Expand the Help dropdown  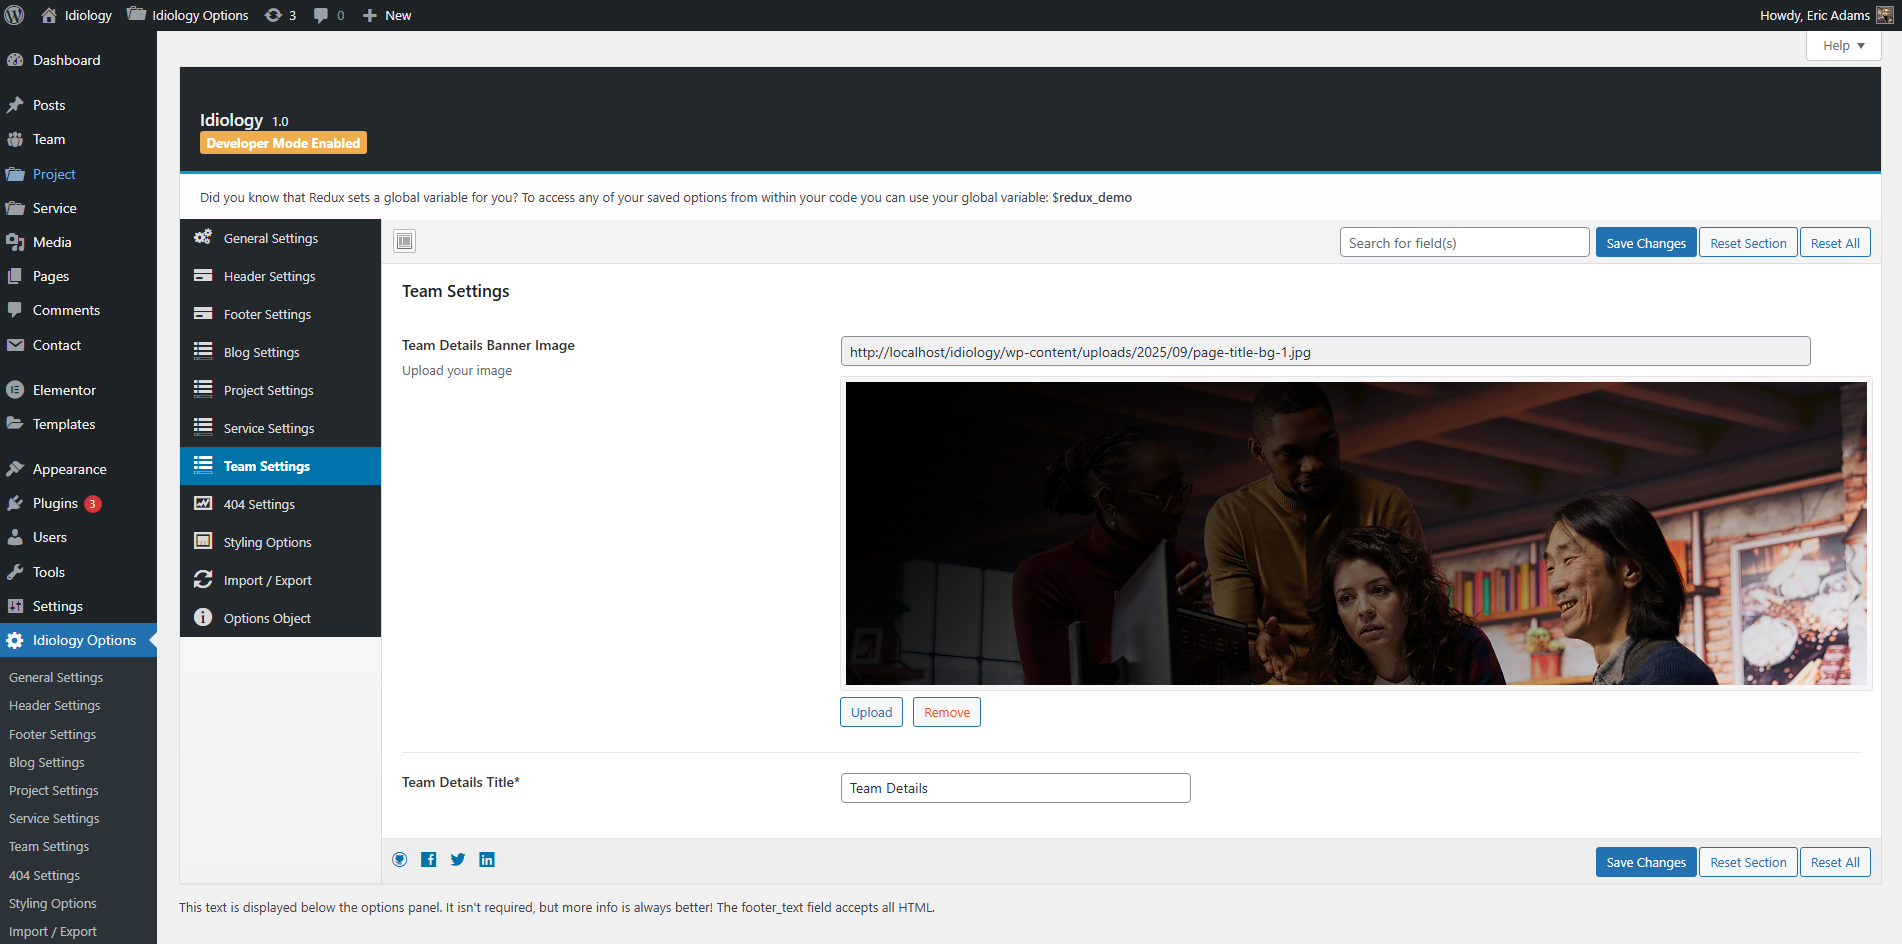(1843, 46)
